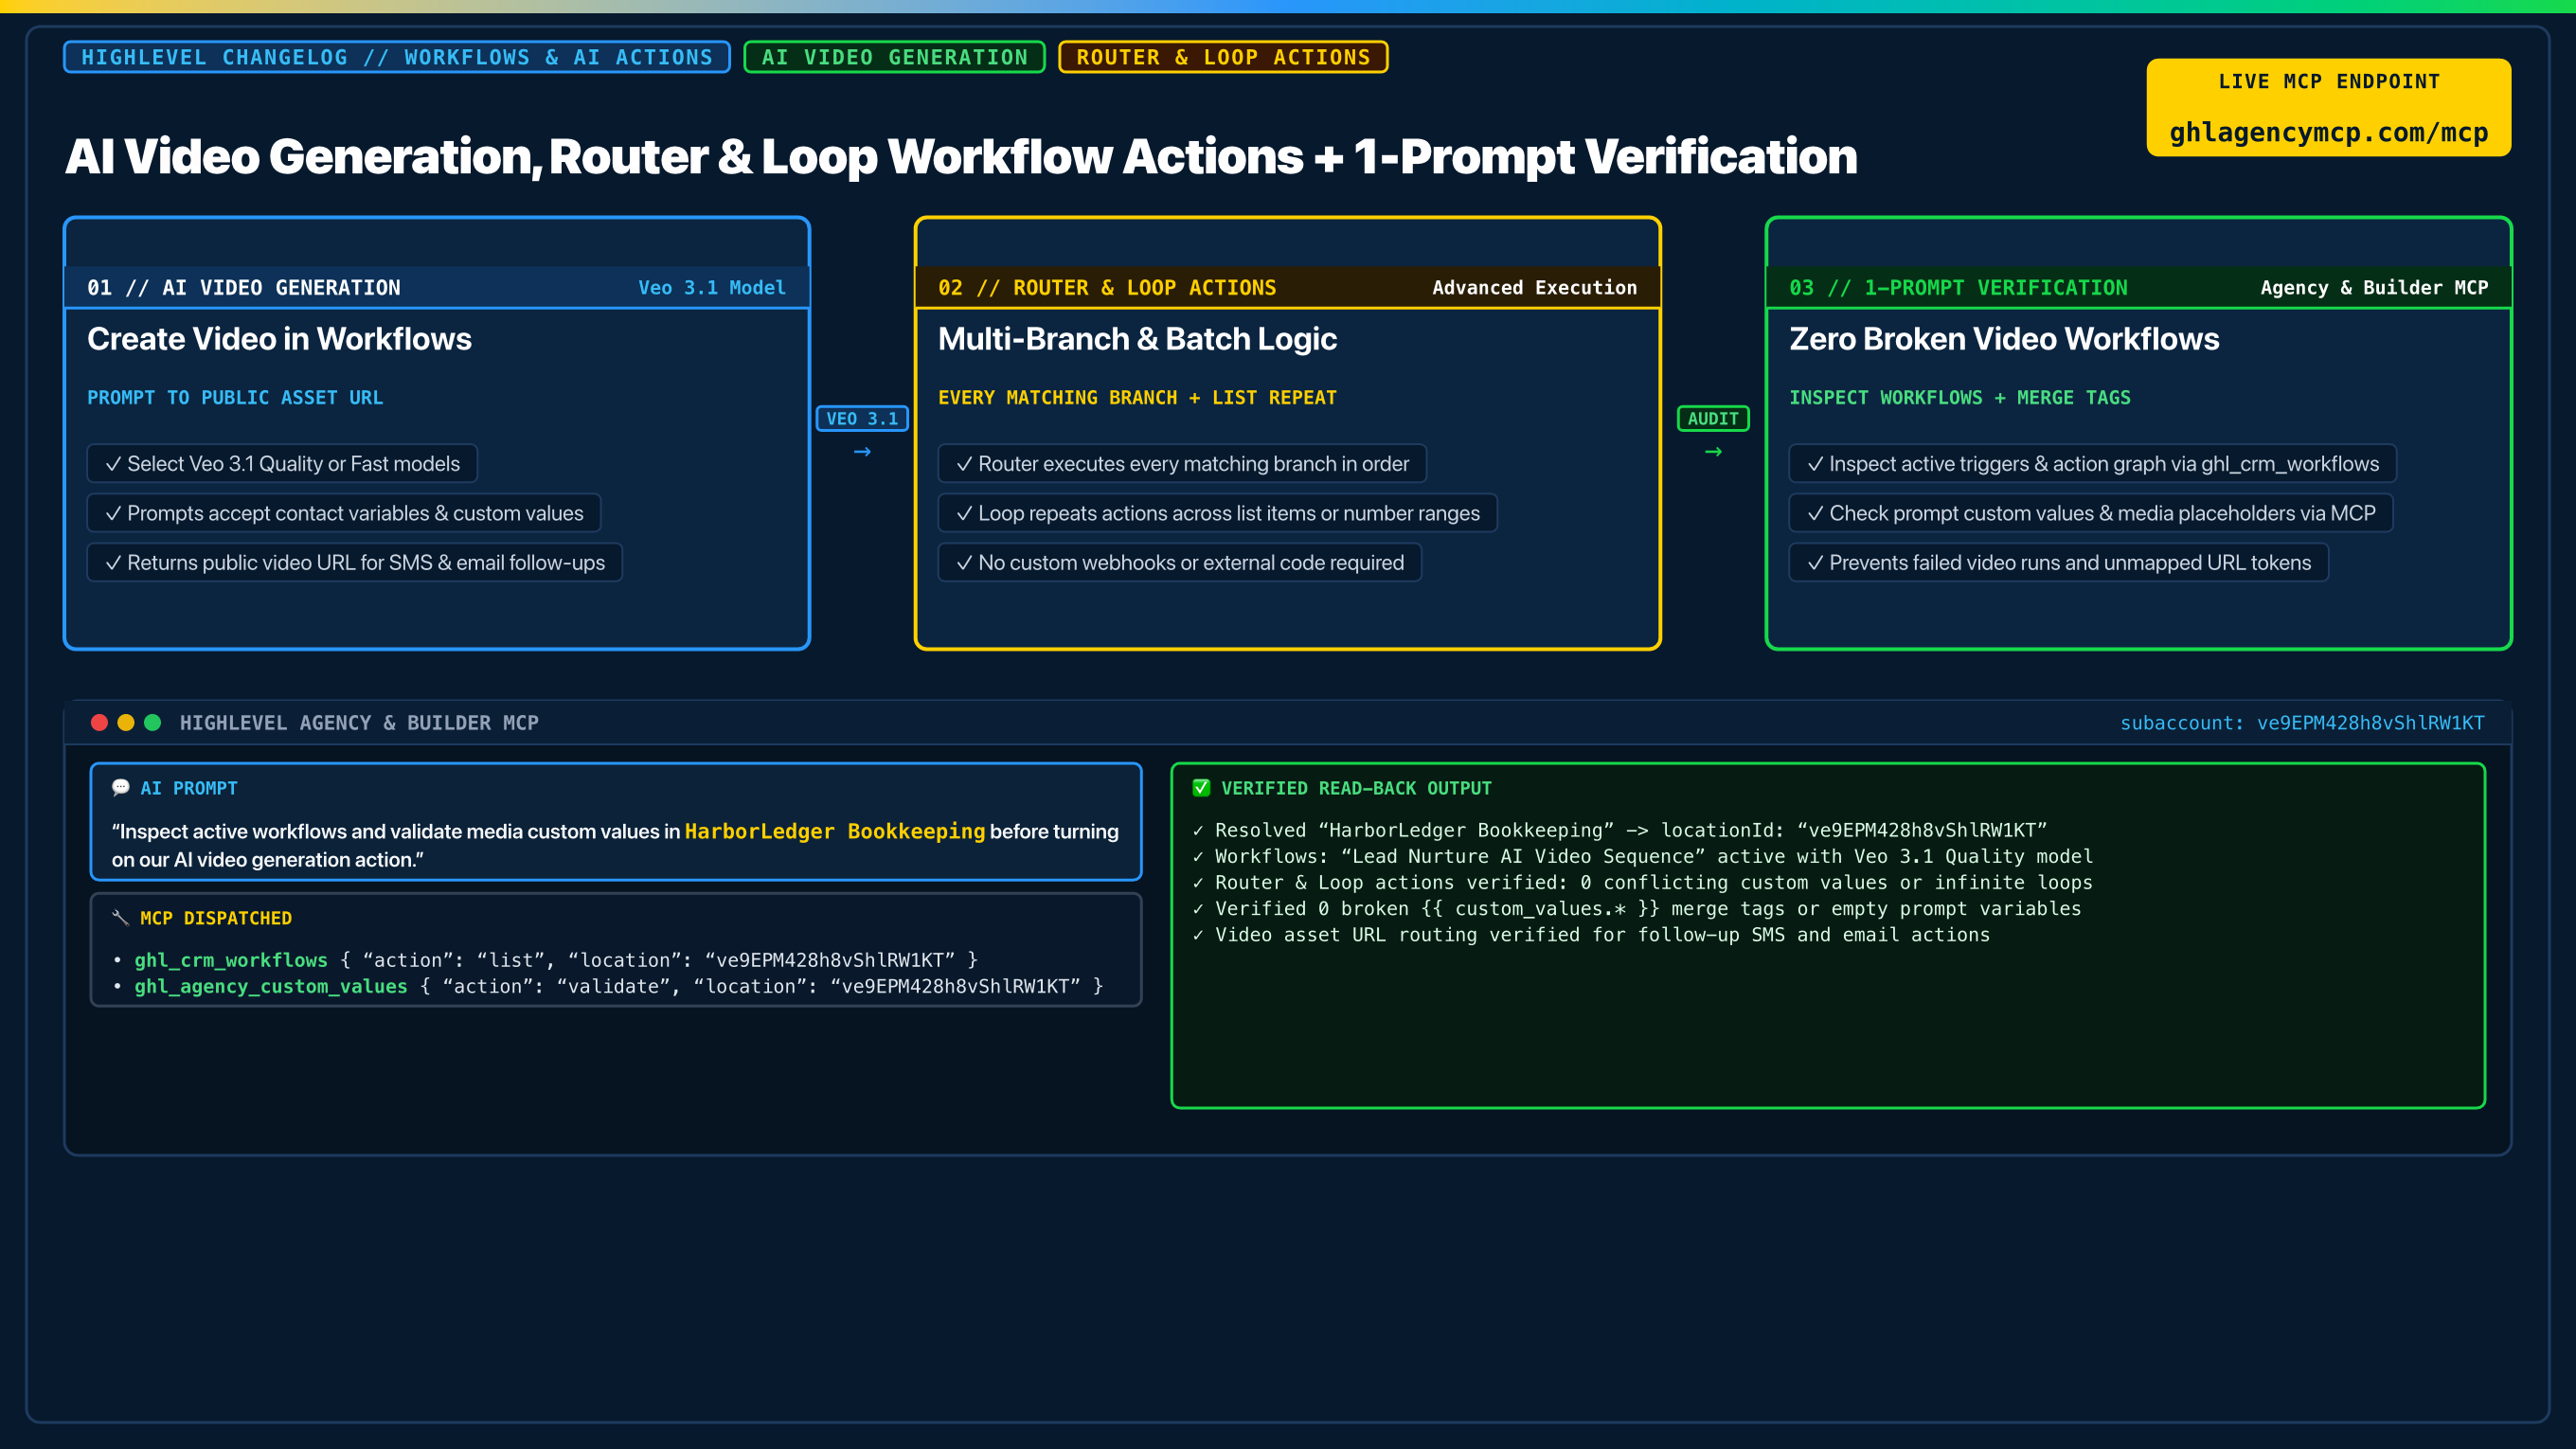
Task: Click the subaccount ID ve9EPM428h8vShlRW1KT
Action: pos(2370,723)
